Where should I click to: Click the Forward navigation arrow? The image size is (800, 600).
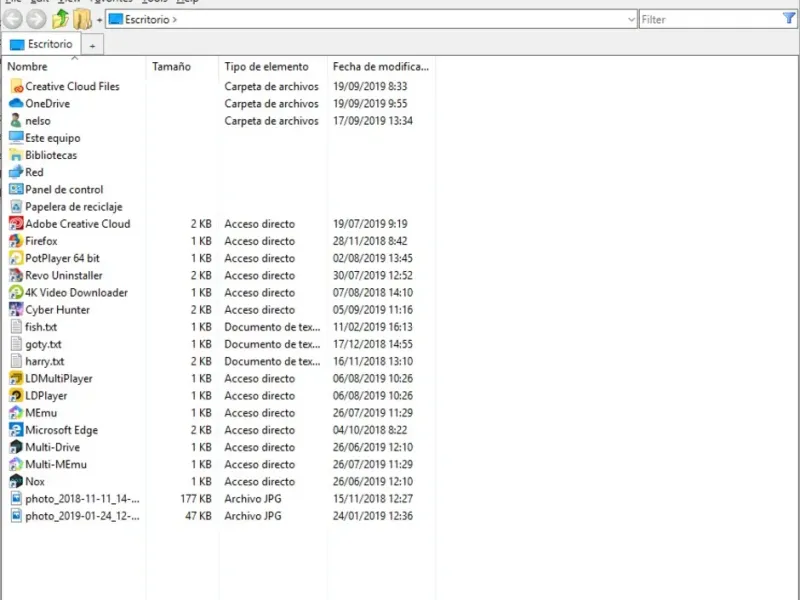pyautogui.click(x=36, y=19)
